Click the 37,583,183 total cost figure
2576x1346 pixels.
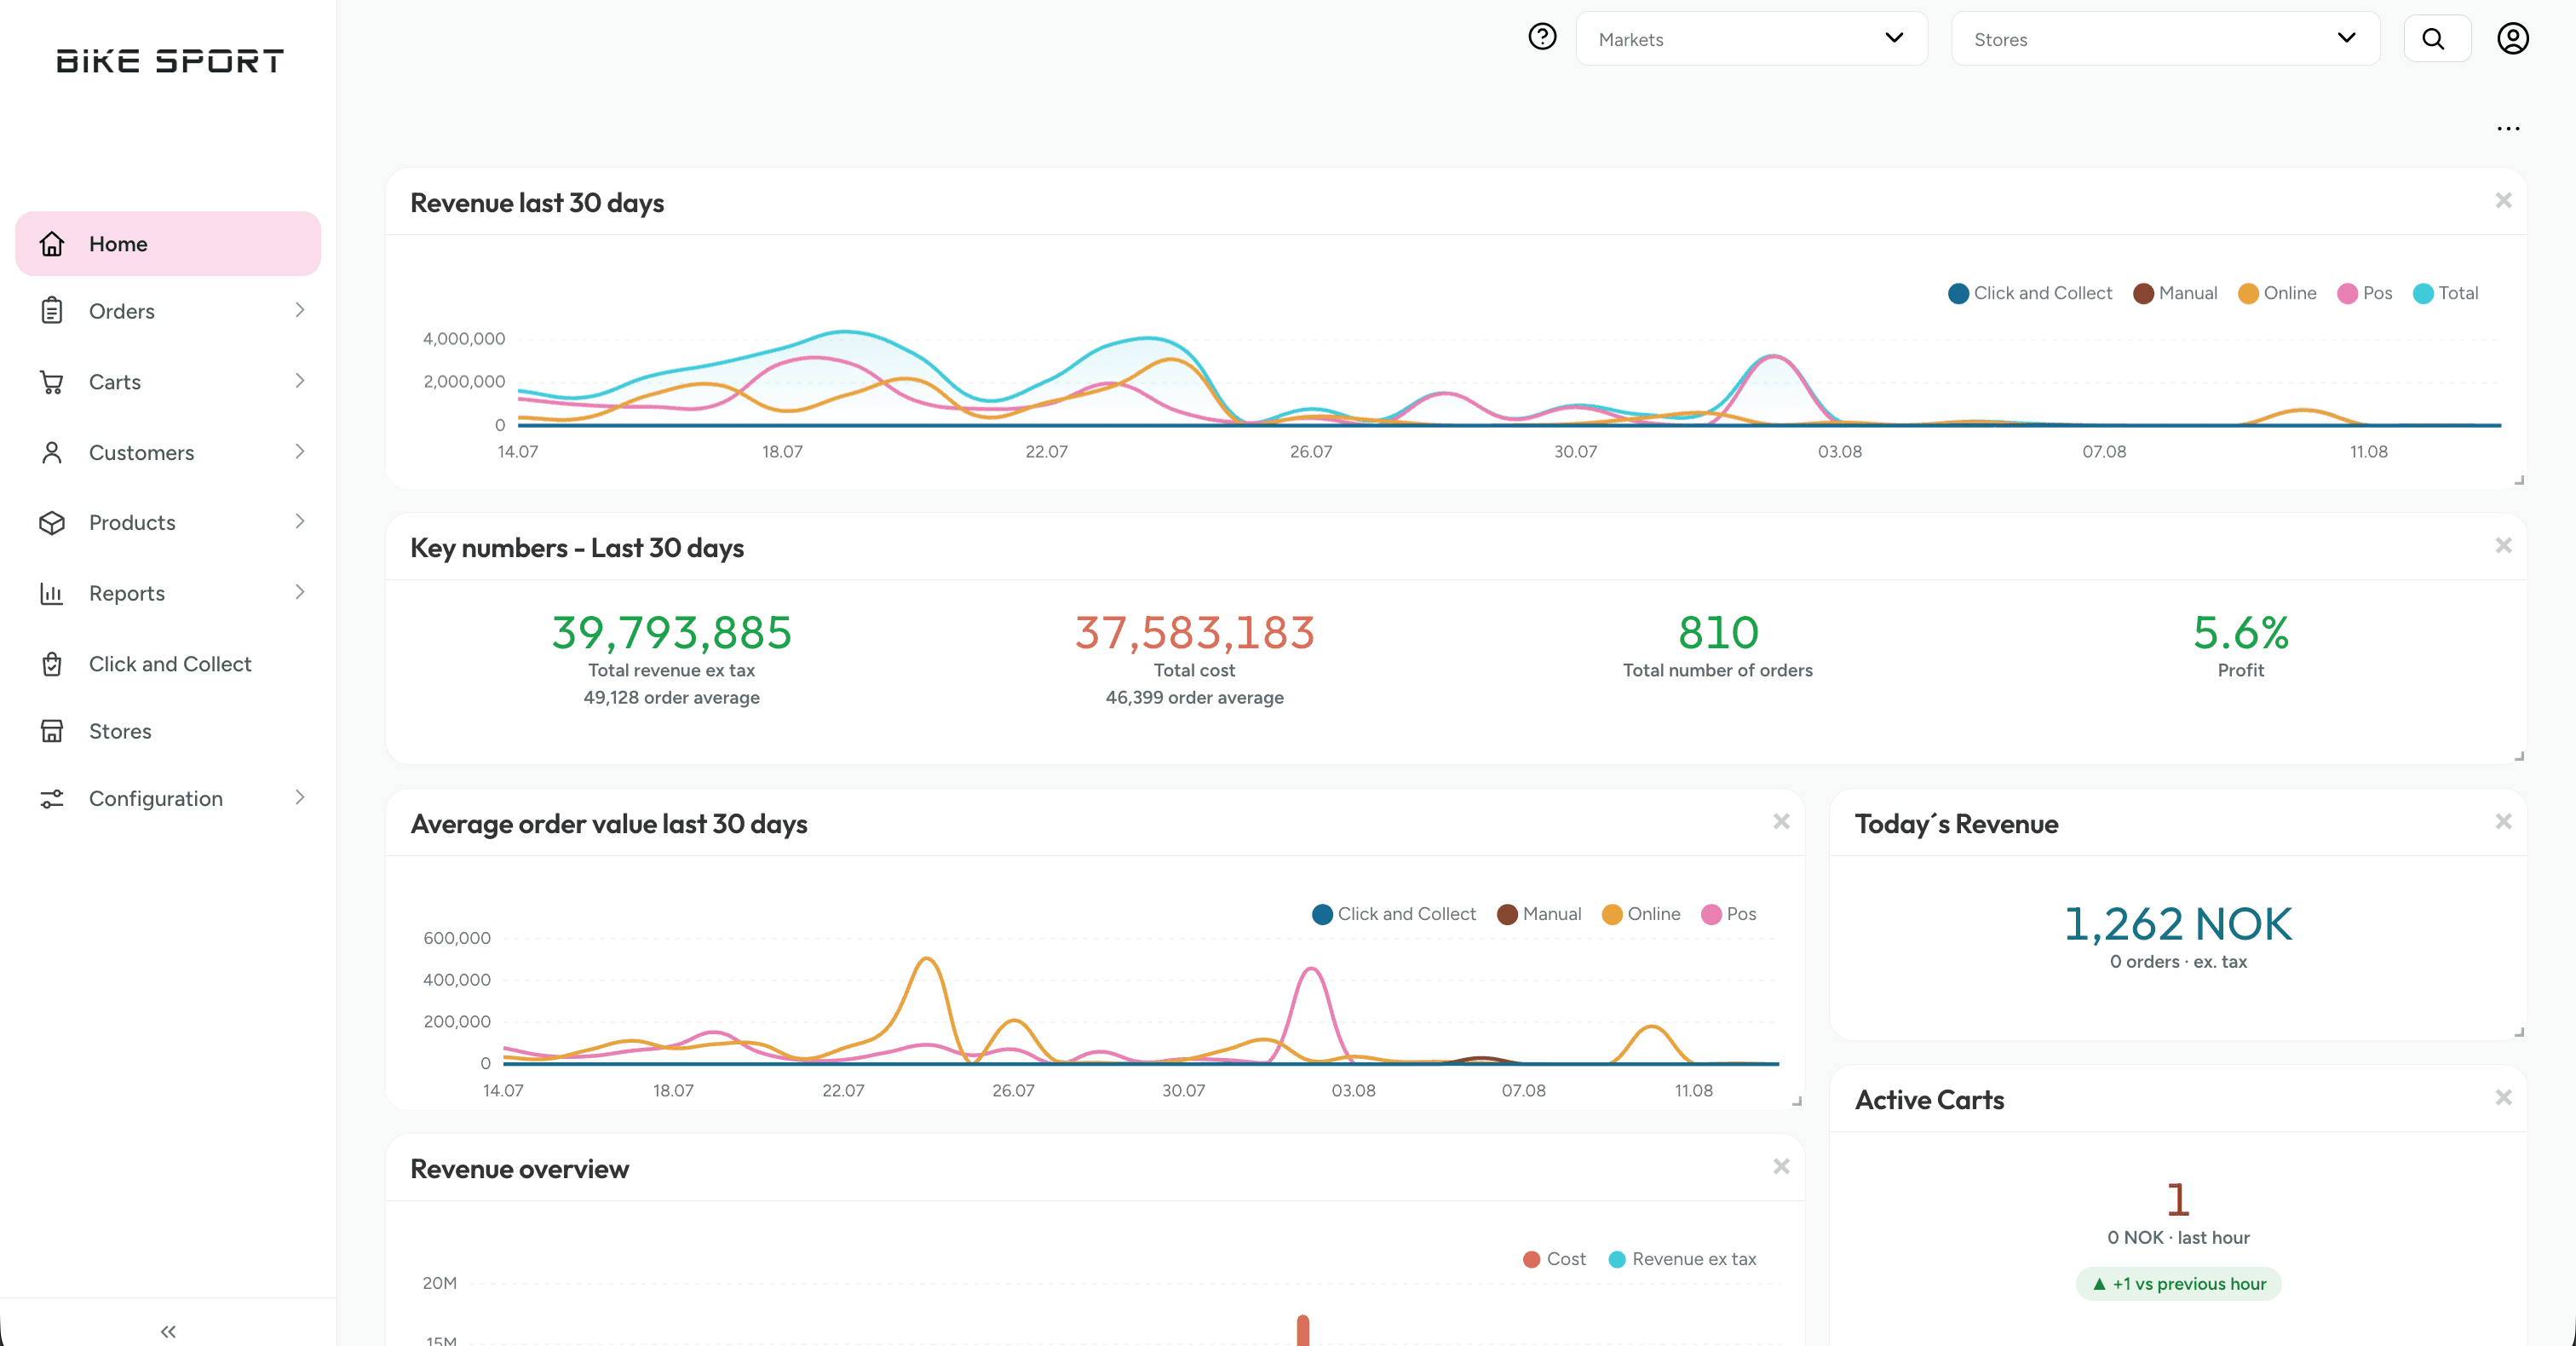click(1194, 633)
